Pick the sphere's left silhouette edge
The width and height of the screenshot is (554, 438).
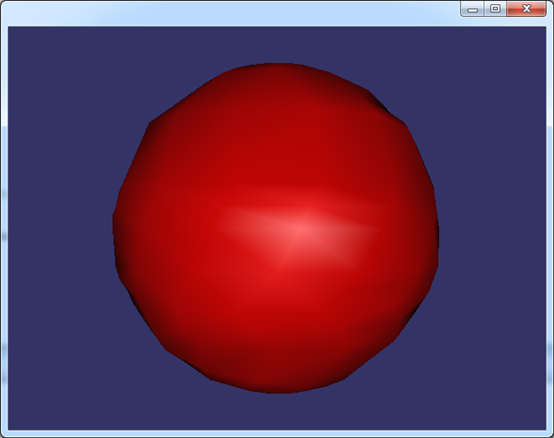(117, 230)
